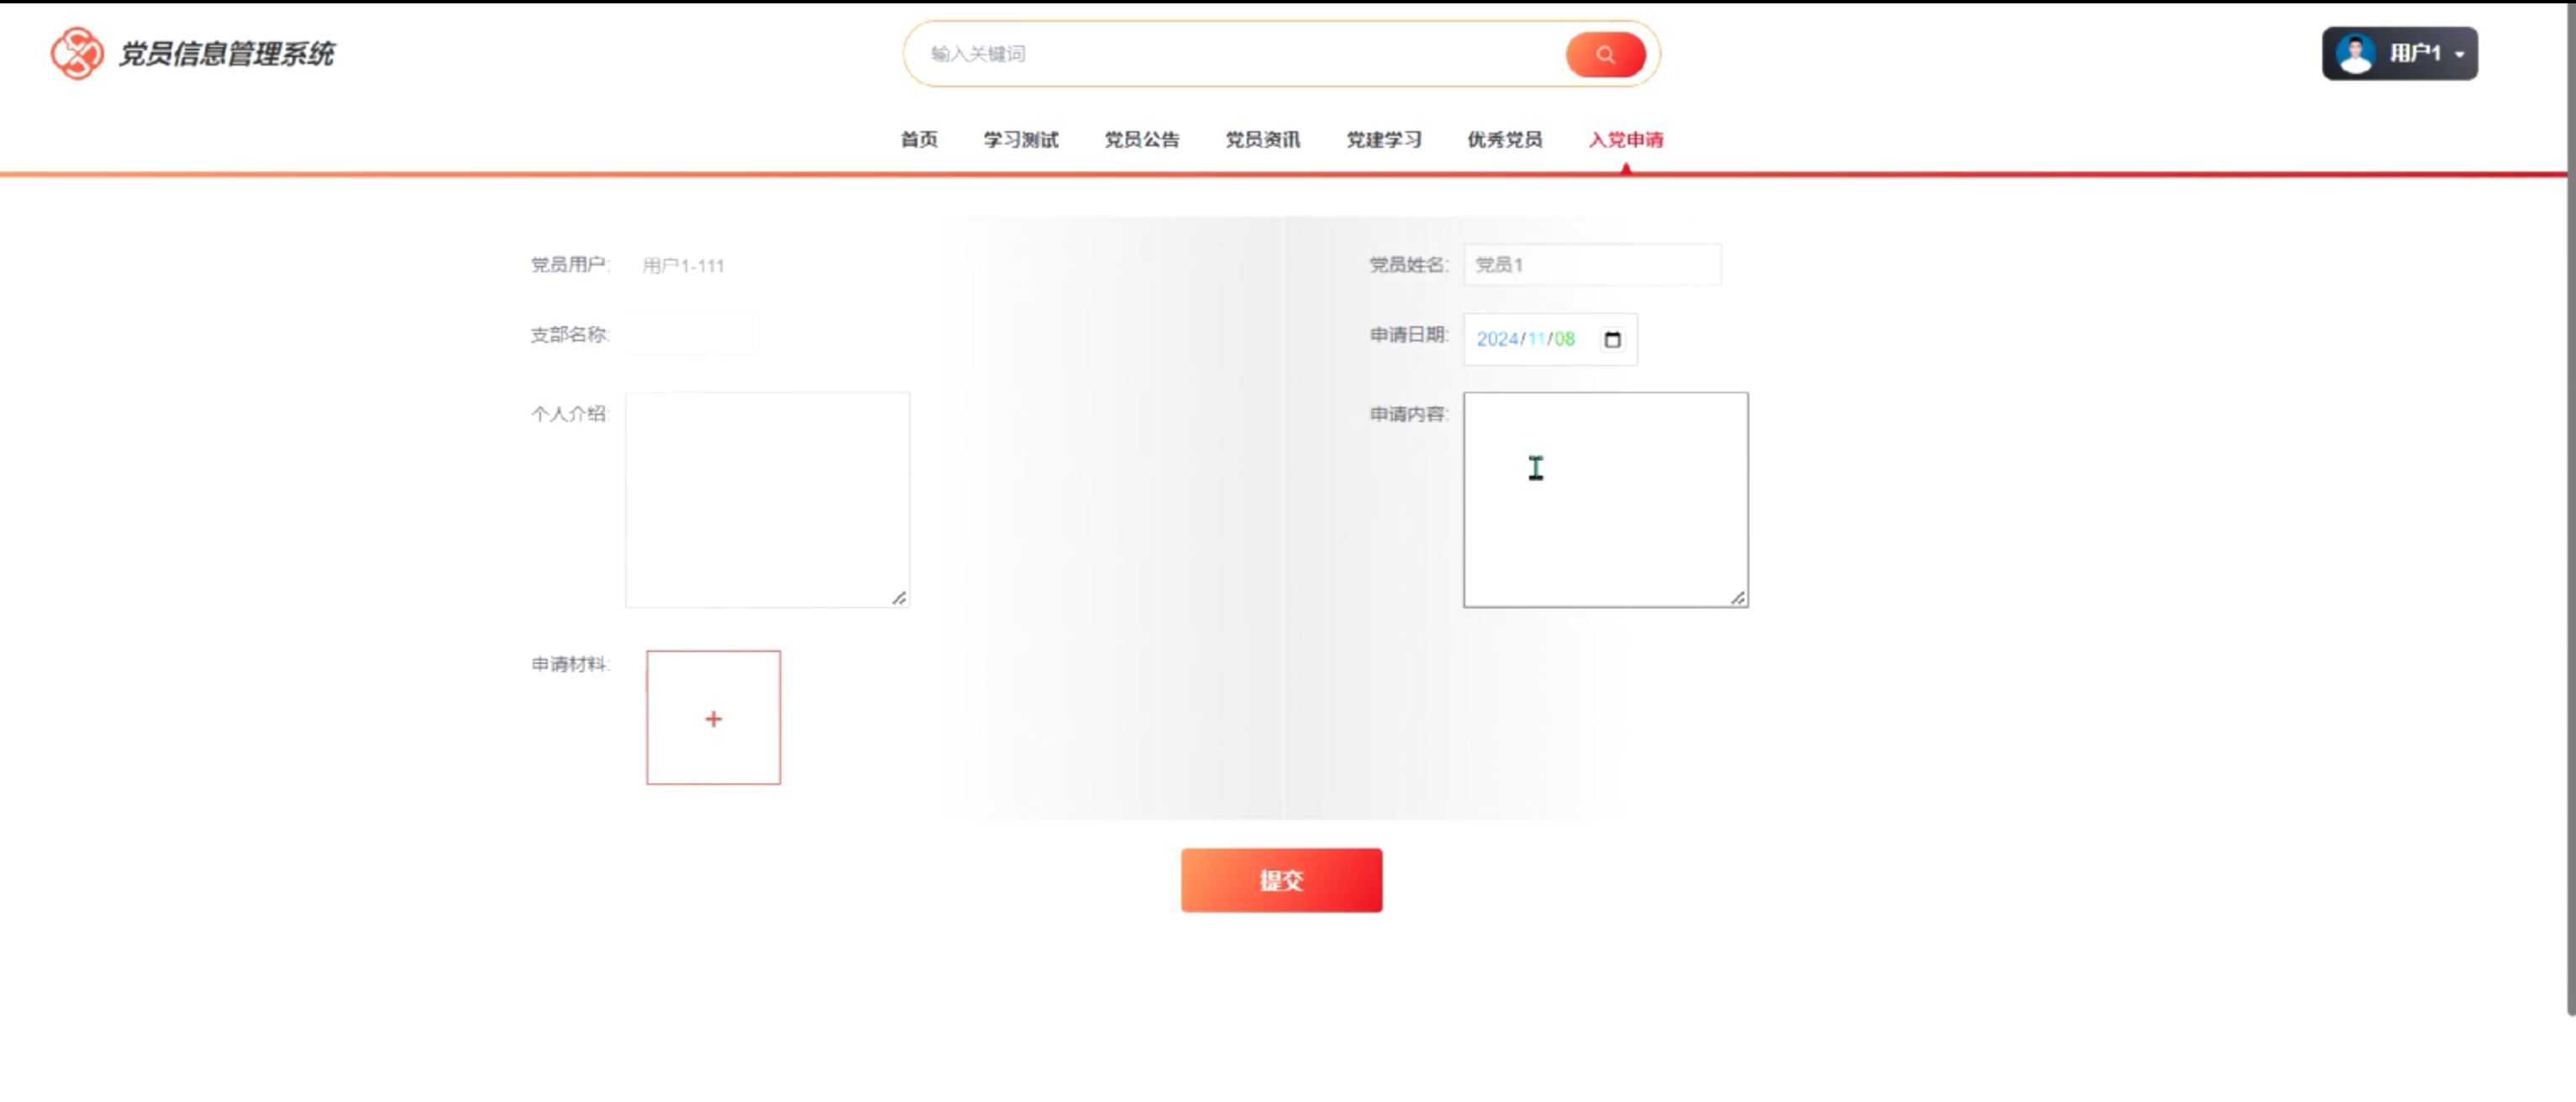This screenshot has height=1102, width=2576.
Task: Click the red search magnifier button
Action: (x=1605, y=54)
